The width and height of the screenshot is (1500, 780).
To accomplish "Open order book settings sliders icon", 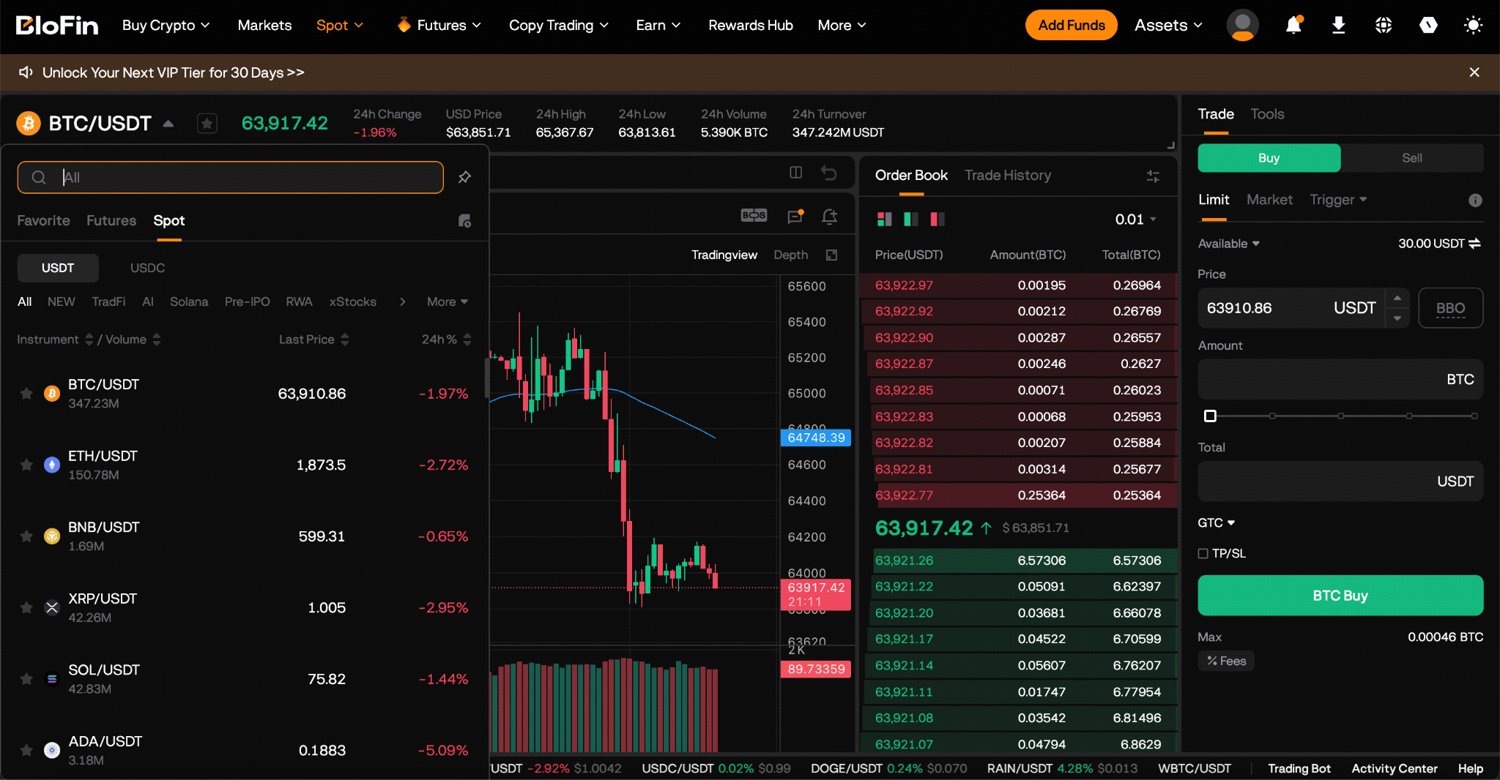I will point(1153,176).
